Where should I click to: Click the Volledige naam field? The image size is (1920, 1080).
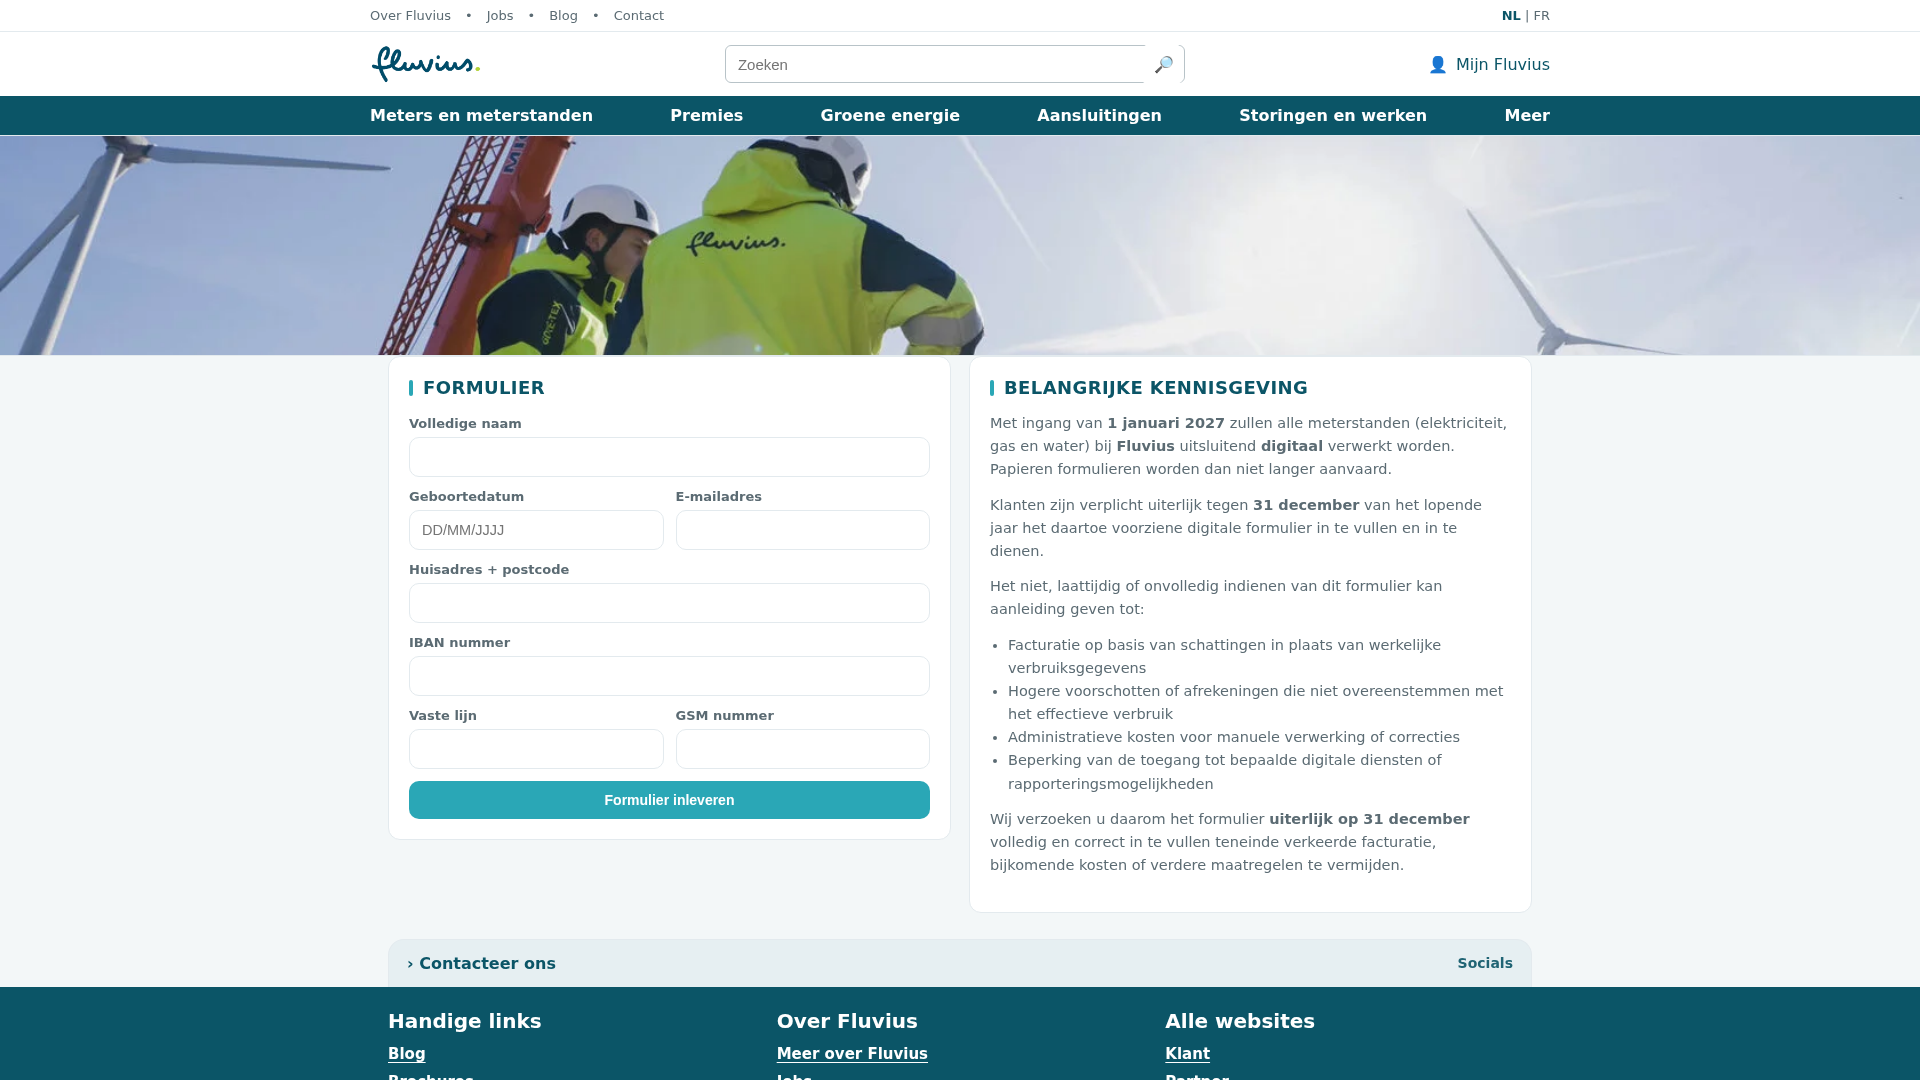pos(669,457)
